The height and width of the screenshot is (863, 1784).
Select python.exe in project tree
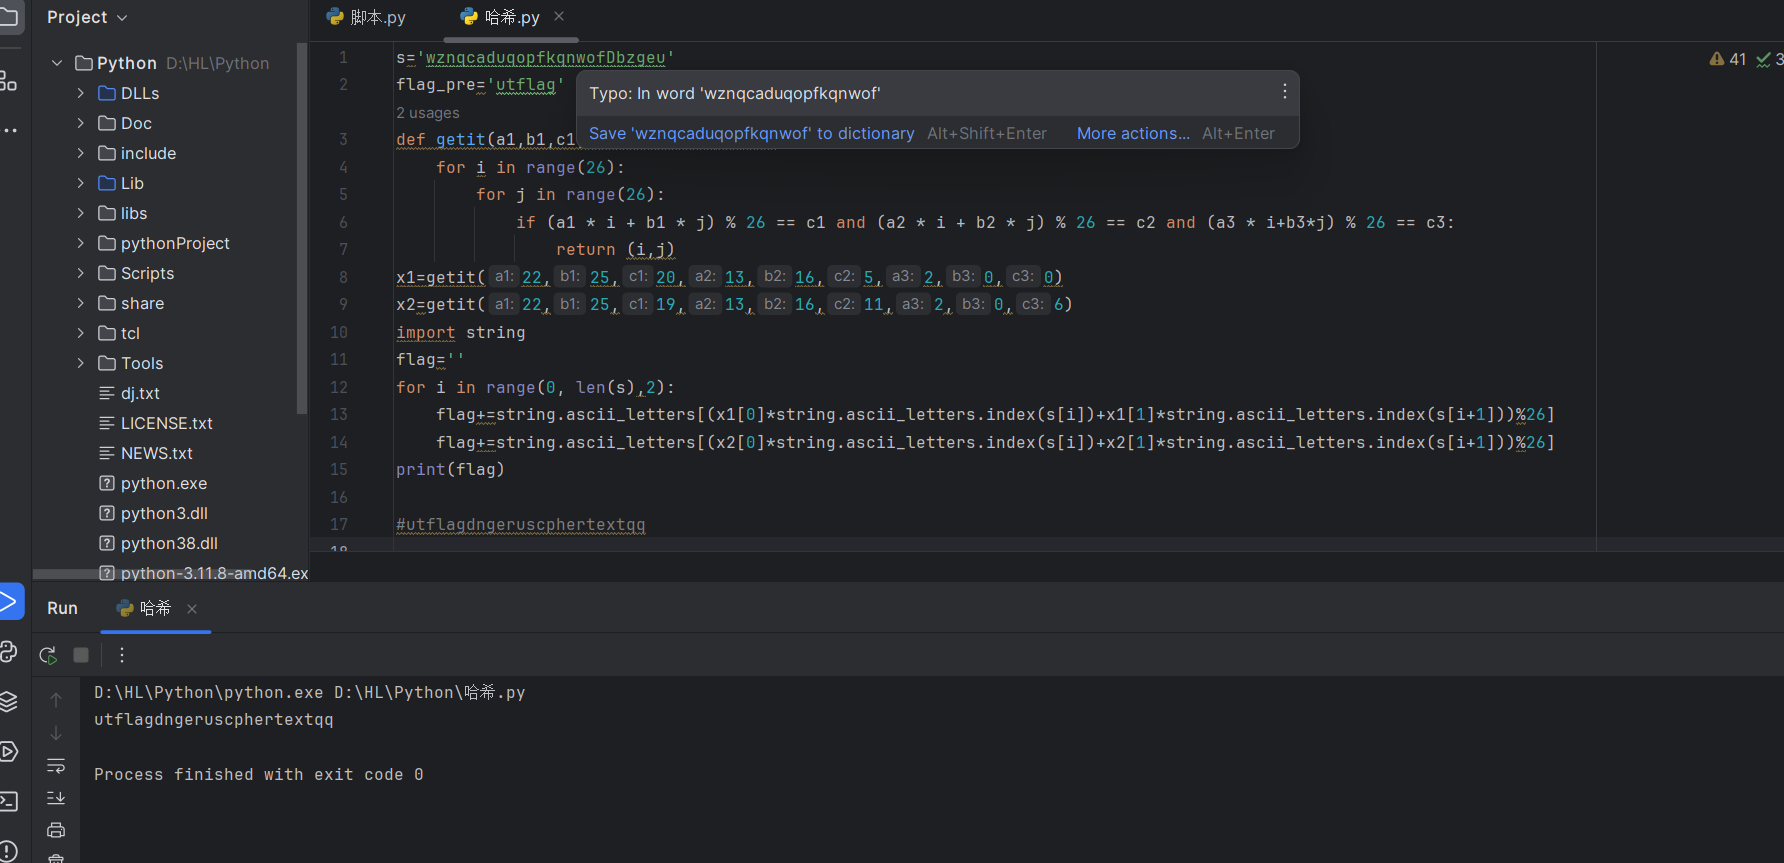pos(163,483)
